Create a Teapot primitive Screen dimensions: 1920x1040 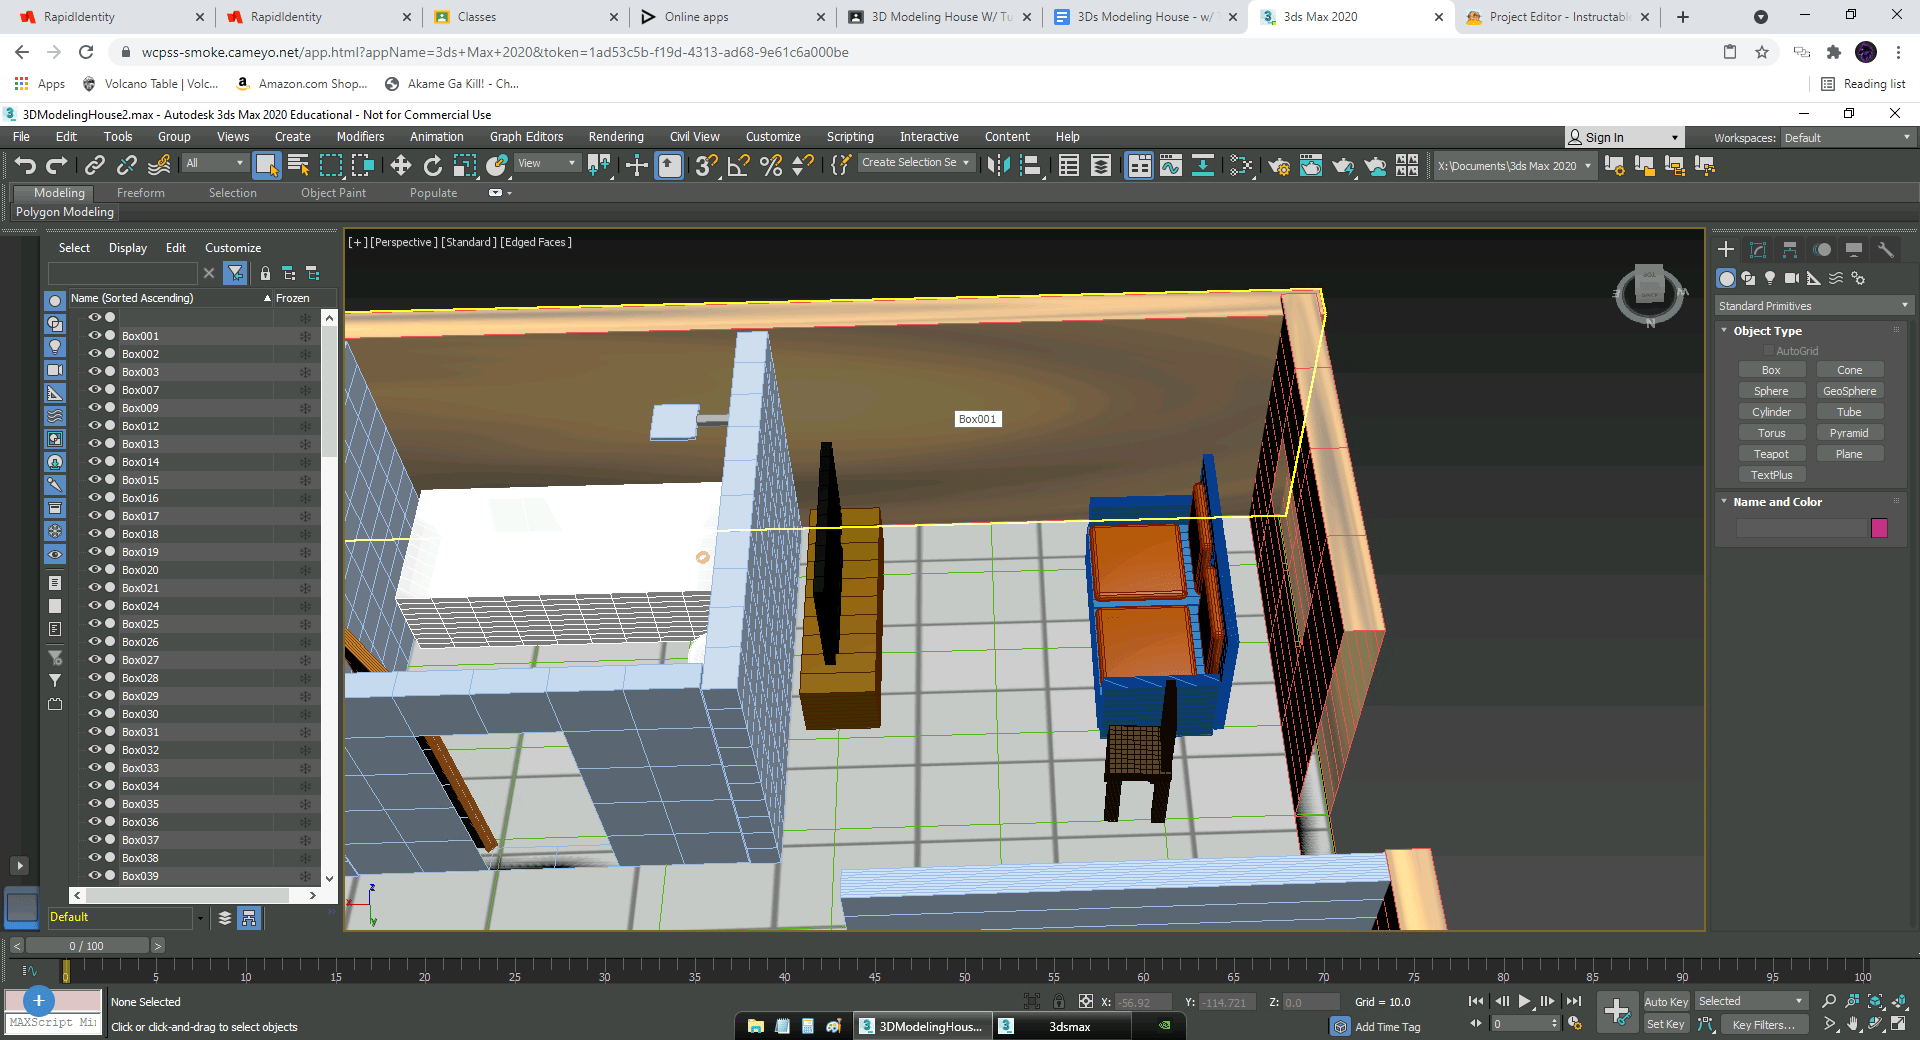1771,453
